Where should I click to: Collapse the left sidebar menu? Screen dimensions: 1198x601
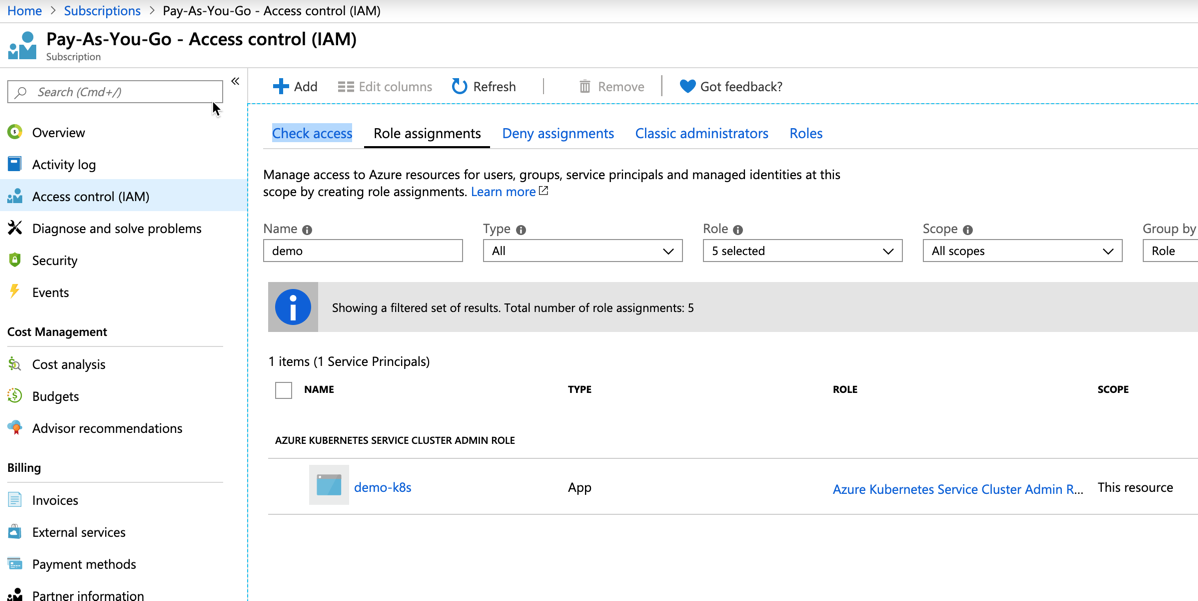pos(235,82)
